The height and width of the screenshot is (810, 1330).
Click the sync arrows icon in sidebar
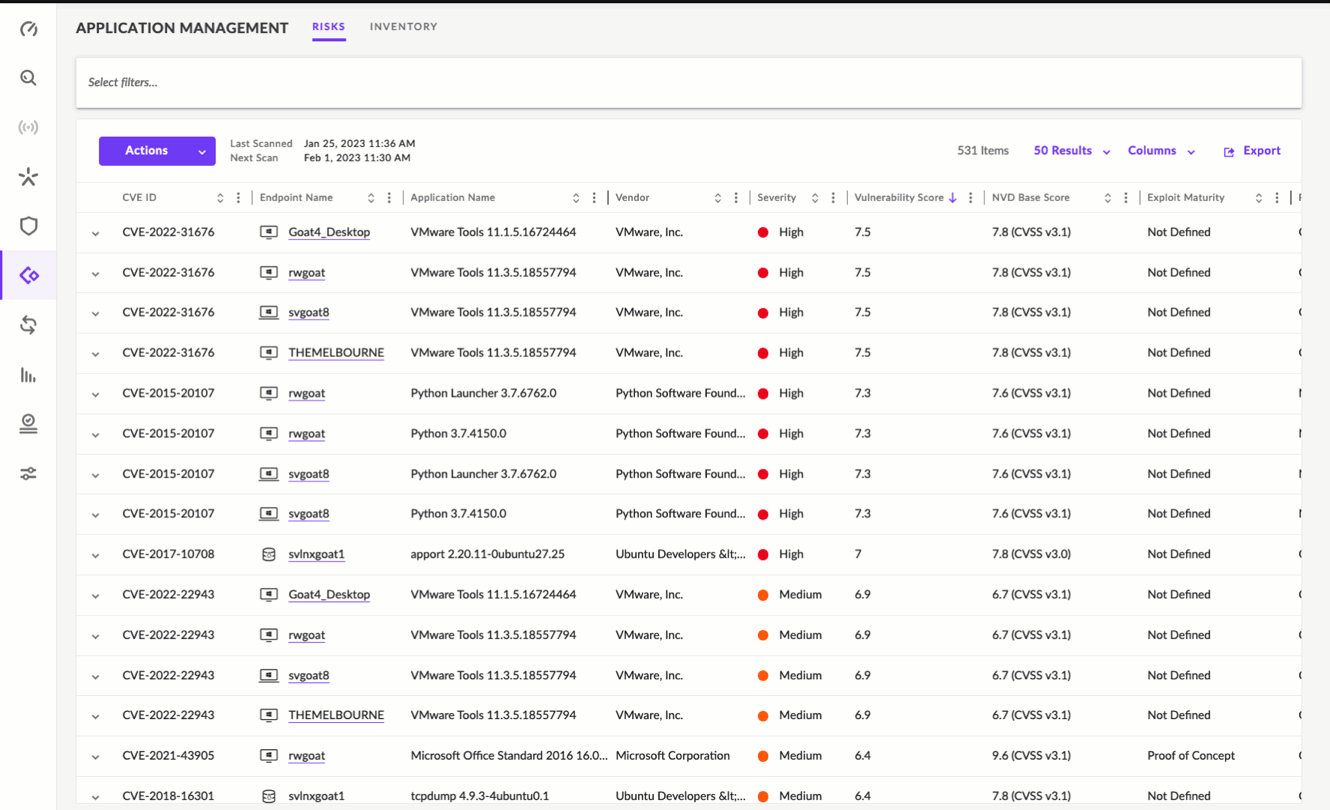click(x=28, y=325)
